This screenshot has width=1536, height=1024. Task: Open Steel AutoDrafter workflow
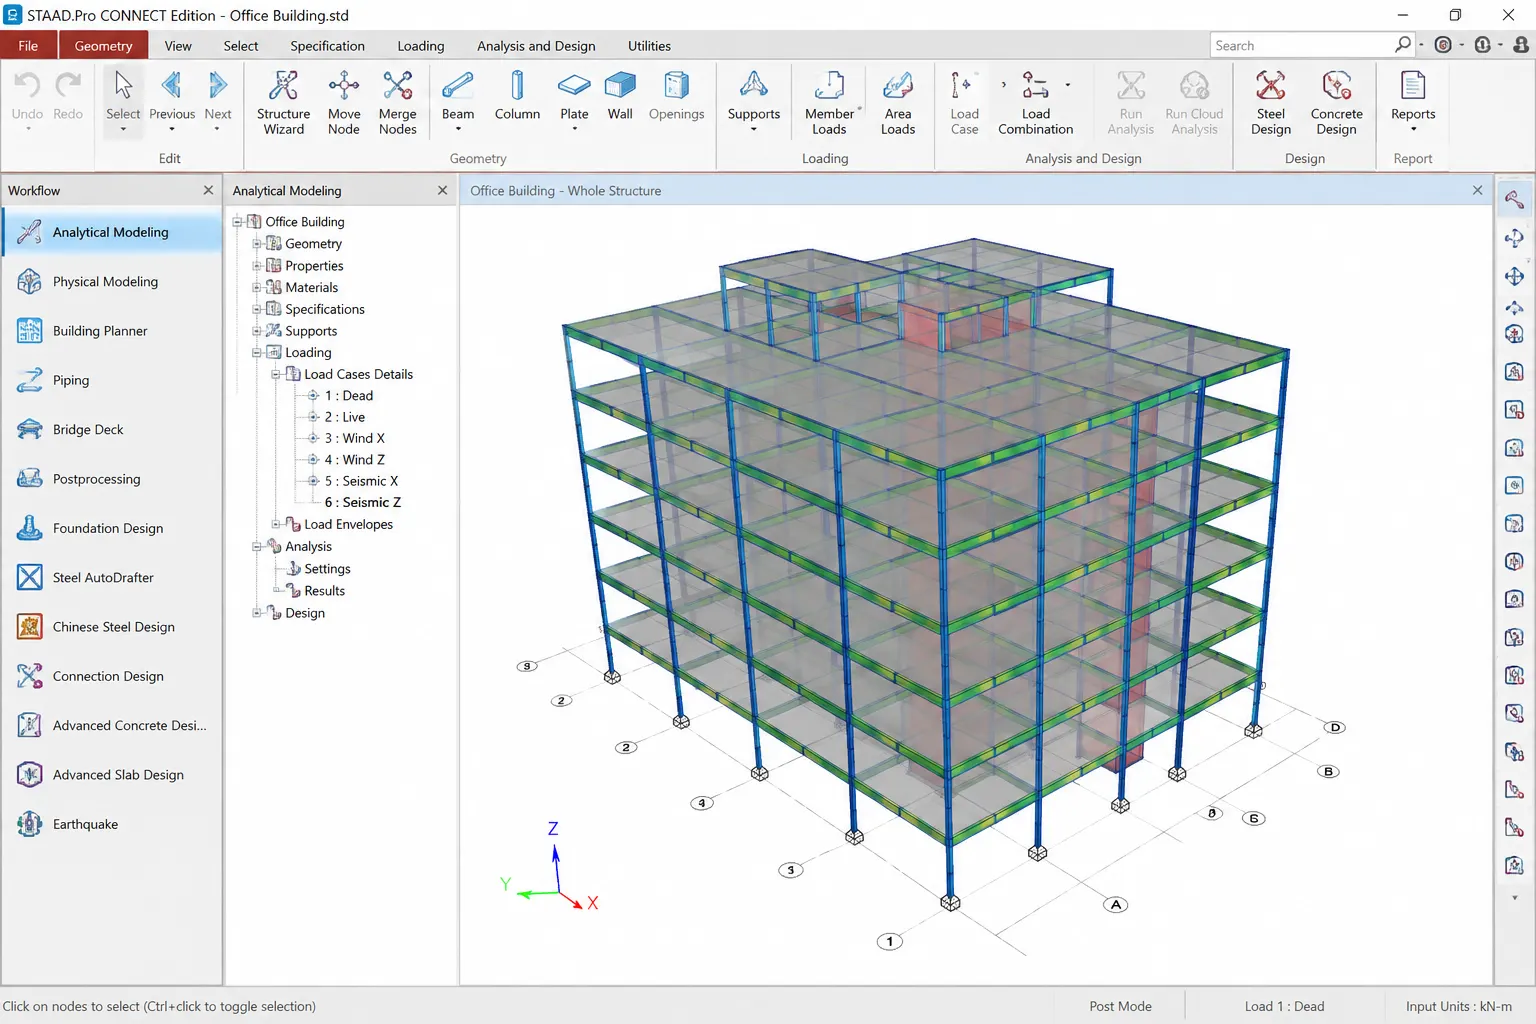tap(112, 578)
